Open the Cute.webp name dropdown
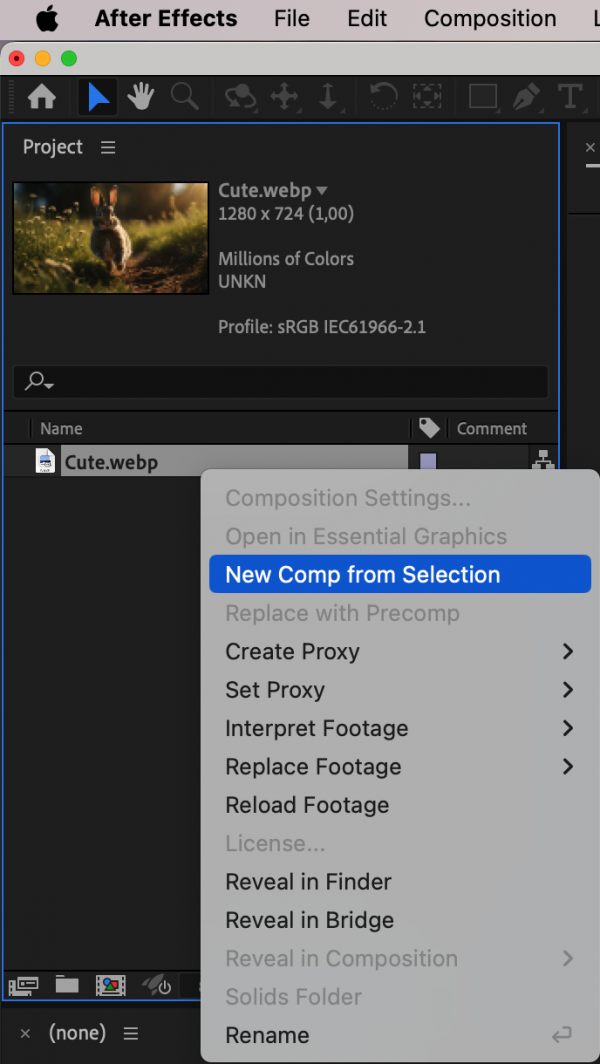Image resolution: width=600 pixels, height=1064 pixels. click(x=322, y=190)
